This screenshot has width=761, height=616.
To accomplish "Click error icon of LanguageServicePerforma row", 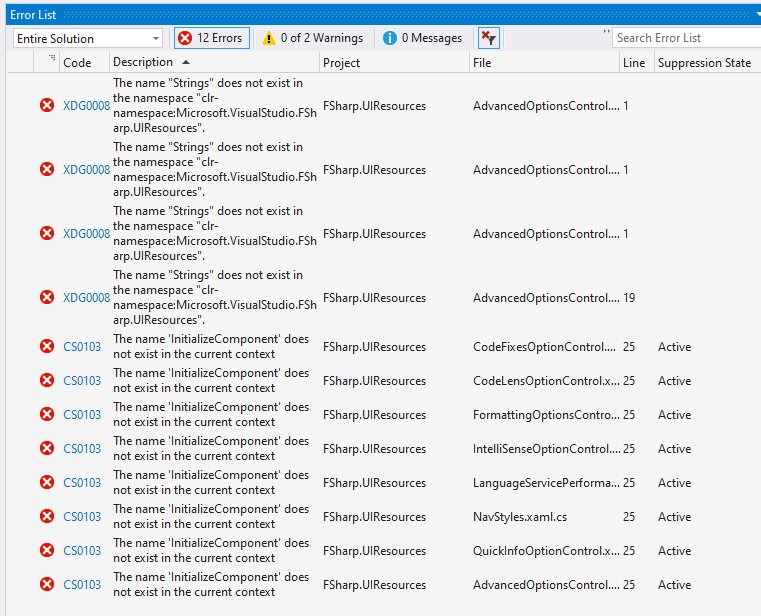I will click(47, 482).
